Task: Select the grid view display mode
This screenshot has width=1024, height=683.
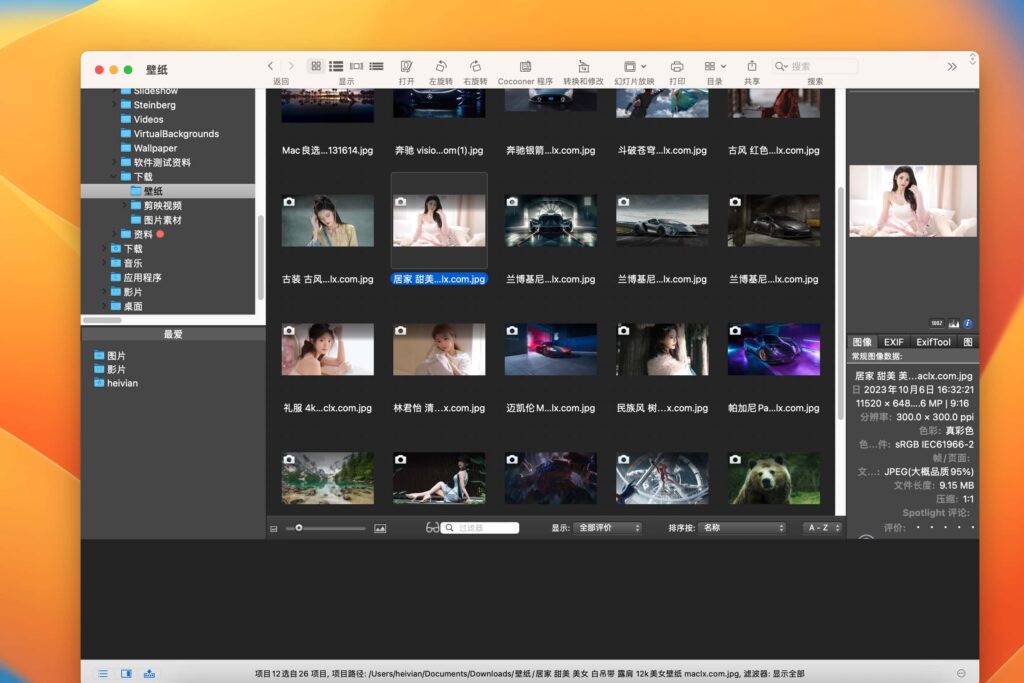Action: (315, 64)
